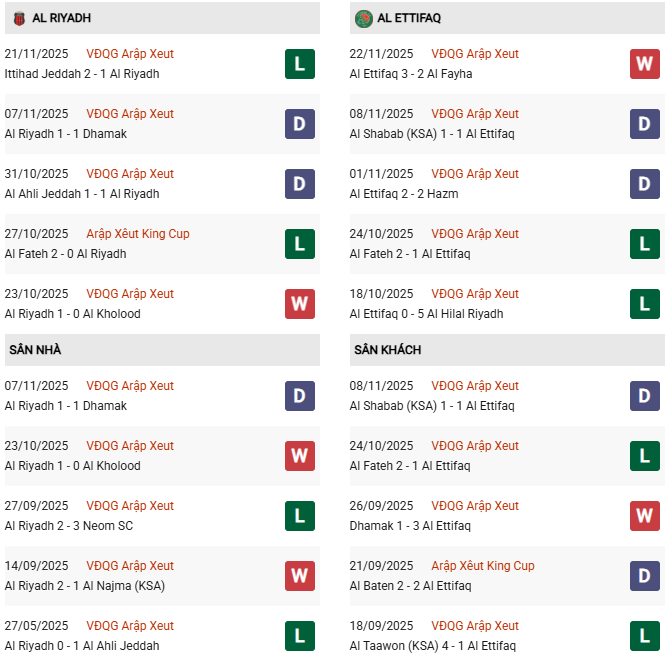
Task: Open VĐQG Arập Xeut link dated 21/11/2025
Action: pyautogui.click(x=130, y=54)
